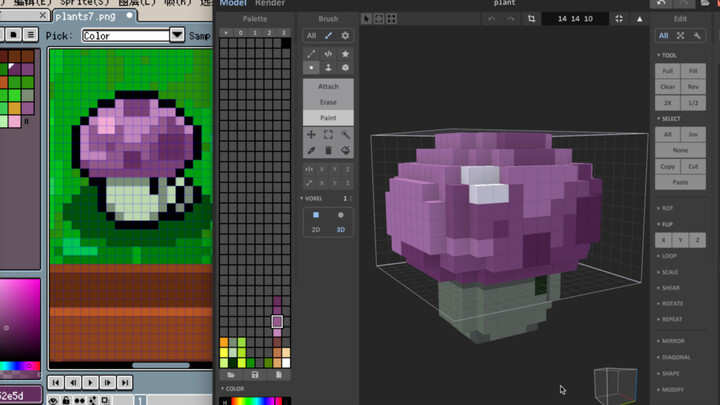The image size is (720, 405).
Task: Expand the SCALE section
Action: pos(668,272)
